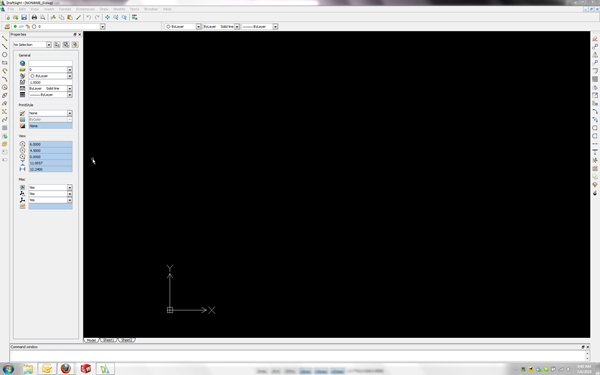Switch to the Sheet1 tab
Image resolution: width=600 pixels, height=375 pixels.
tap(109, 340)
